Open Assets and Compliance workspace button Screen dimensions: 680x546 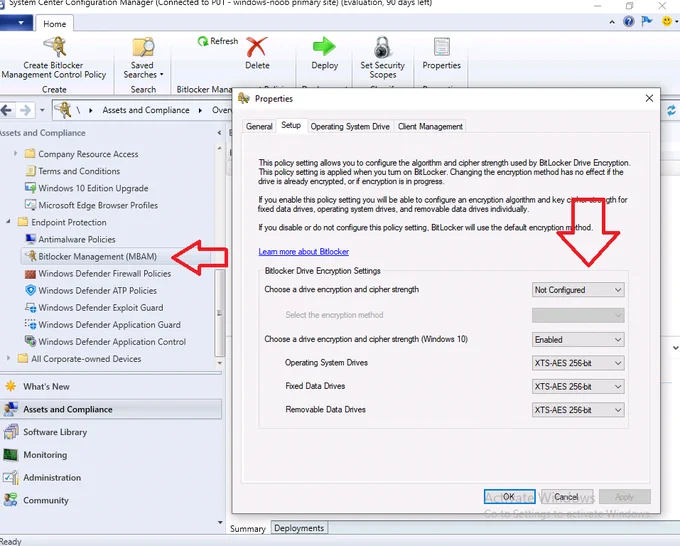[111, 409]
